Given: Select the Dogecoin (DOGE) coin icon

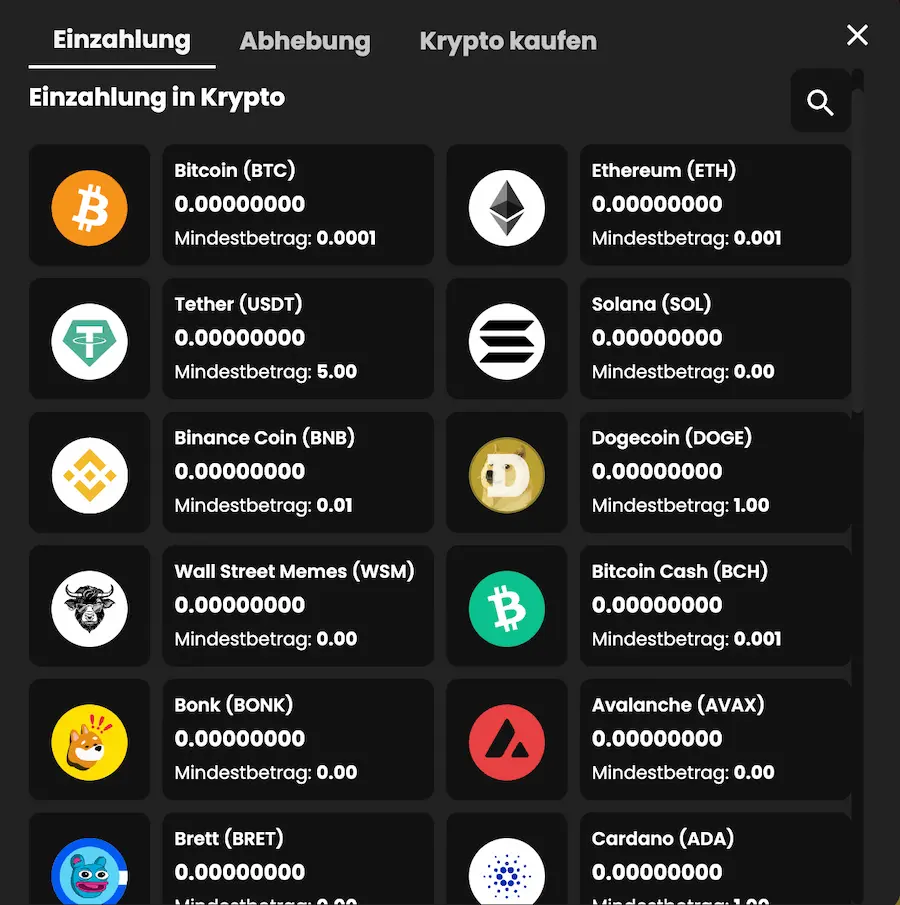Looking at the screenshot, I should point(507,472).
